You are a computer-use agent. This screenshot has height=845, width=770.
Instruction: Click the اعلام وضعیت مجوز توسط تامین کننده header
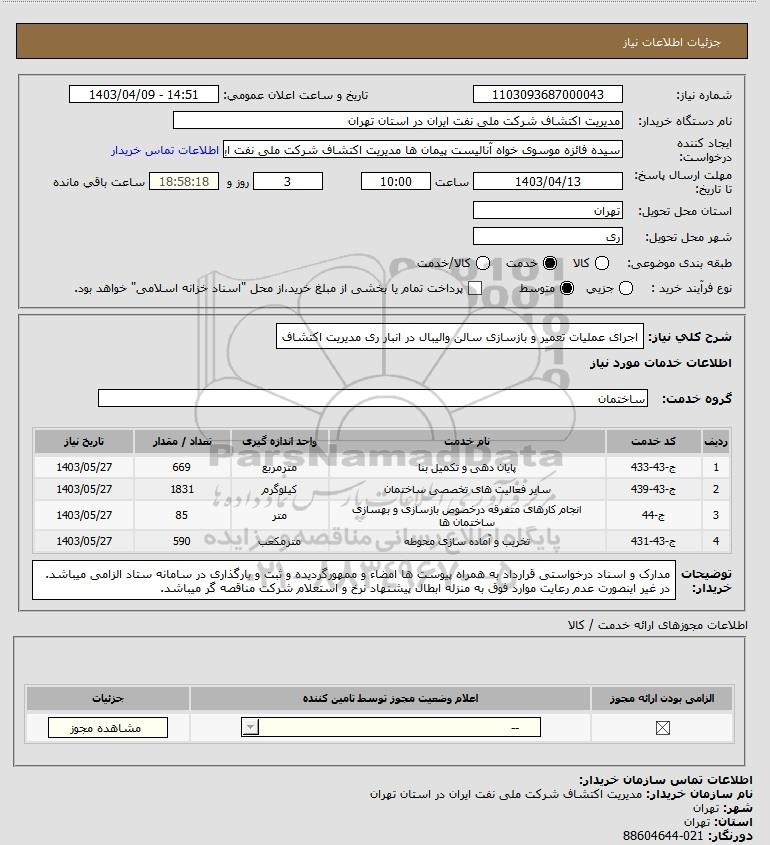(391, 698)
